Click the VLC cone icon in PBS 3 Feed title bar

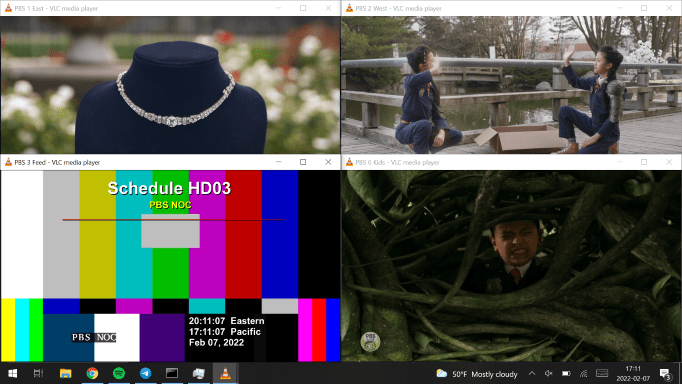[8, 162]
